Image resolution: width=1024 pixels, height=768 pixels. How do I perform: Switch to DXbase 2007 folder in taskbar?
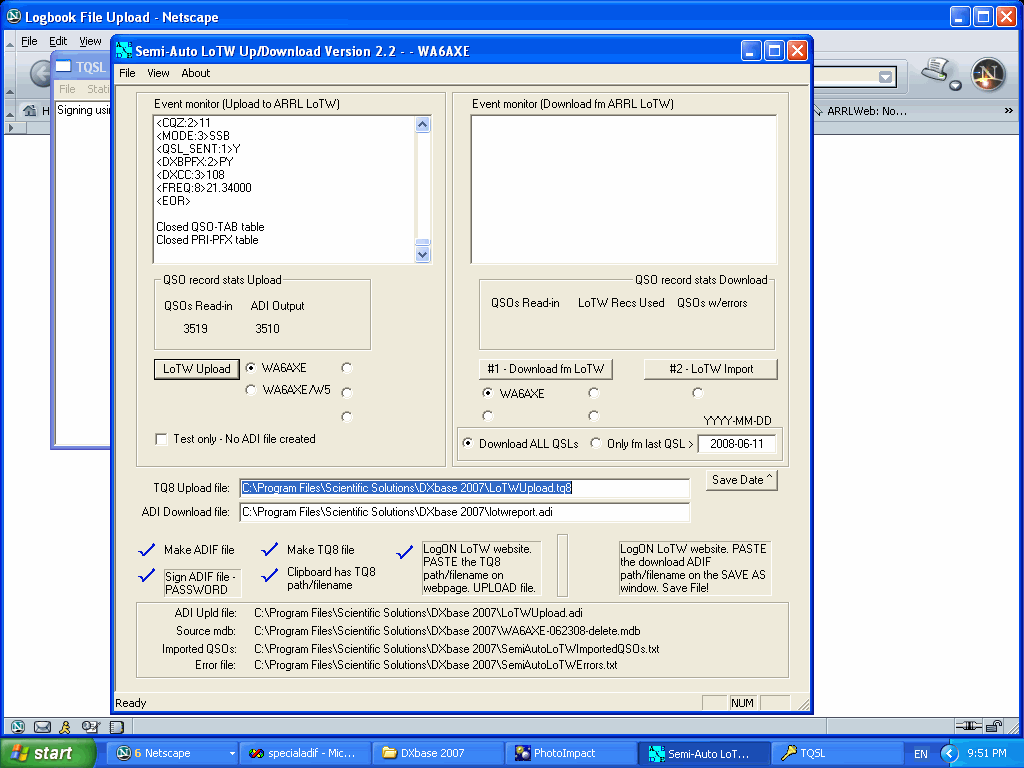[438, 753]
